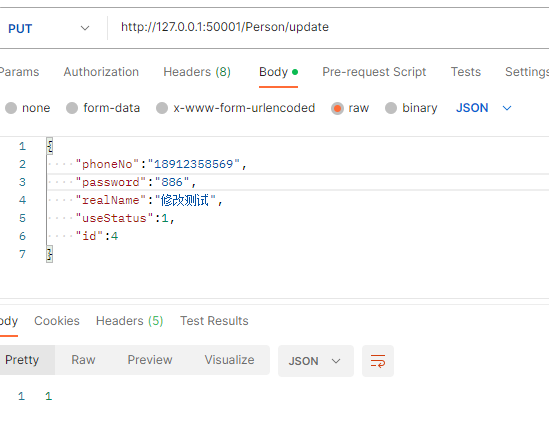The image size is (549, 422).
Task: Open the blue JSON body format dropdown
Action: pyautogui.click(x=484, y=108)
